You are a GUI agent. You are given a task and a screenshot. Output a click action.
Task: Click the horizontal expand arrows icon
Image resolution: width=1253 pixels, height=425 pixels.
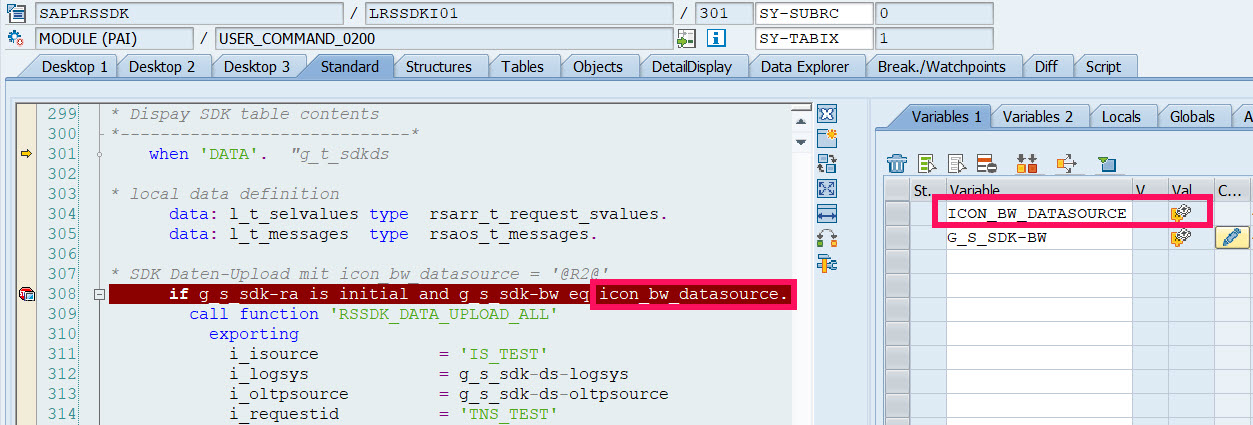coord(826,213)
